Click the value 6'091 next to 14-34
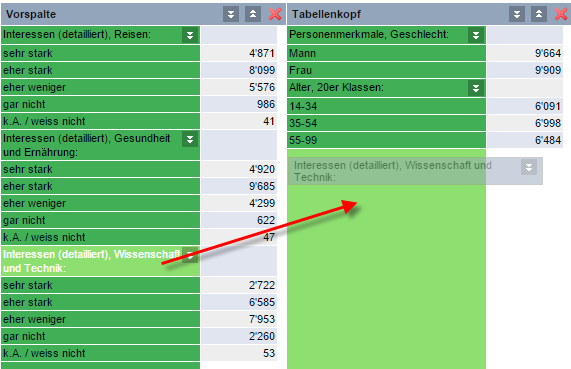Screen dimensions: 571x369 547,106
